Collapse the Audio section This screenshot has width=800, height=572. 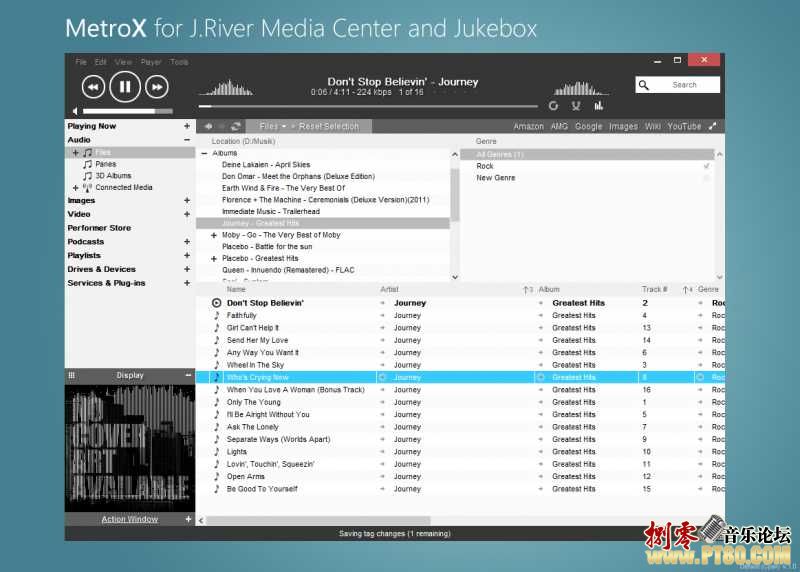click(187, 140)
